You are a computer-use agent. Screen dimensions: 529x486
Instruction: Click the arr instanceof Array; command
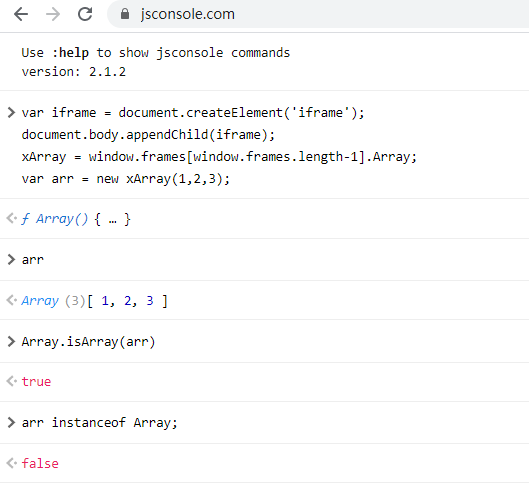[x=100, y=423]
